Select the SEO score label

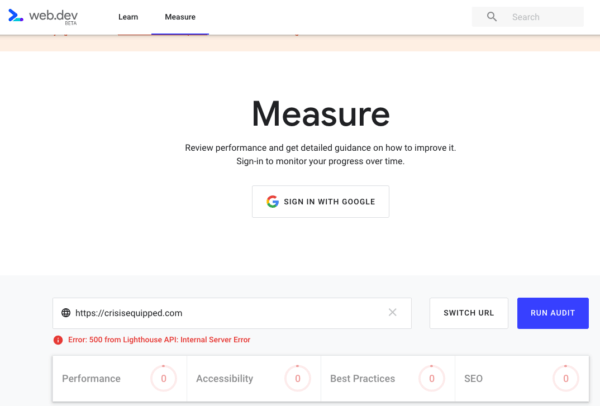coord(473,378)
